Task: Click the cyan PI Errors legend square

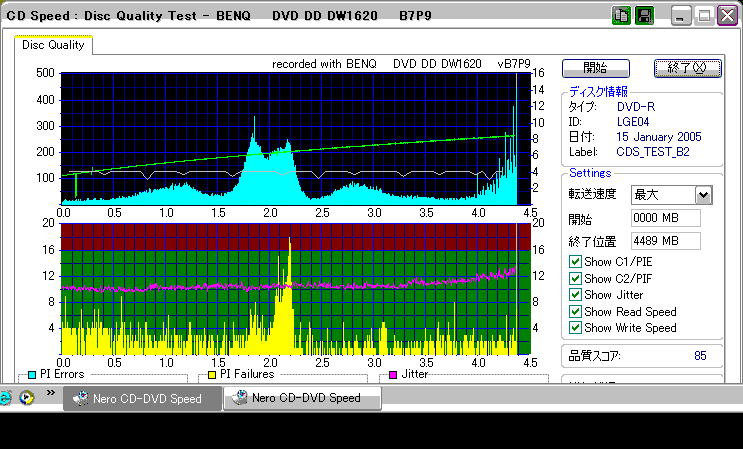Action: 32,375
